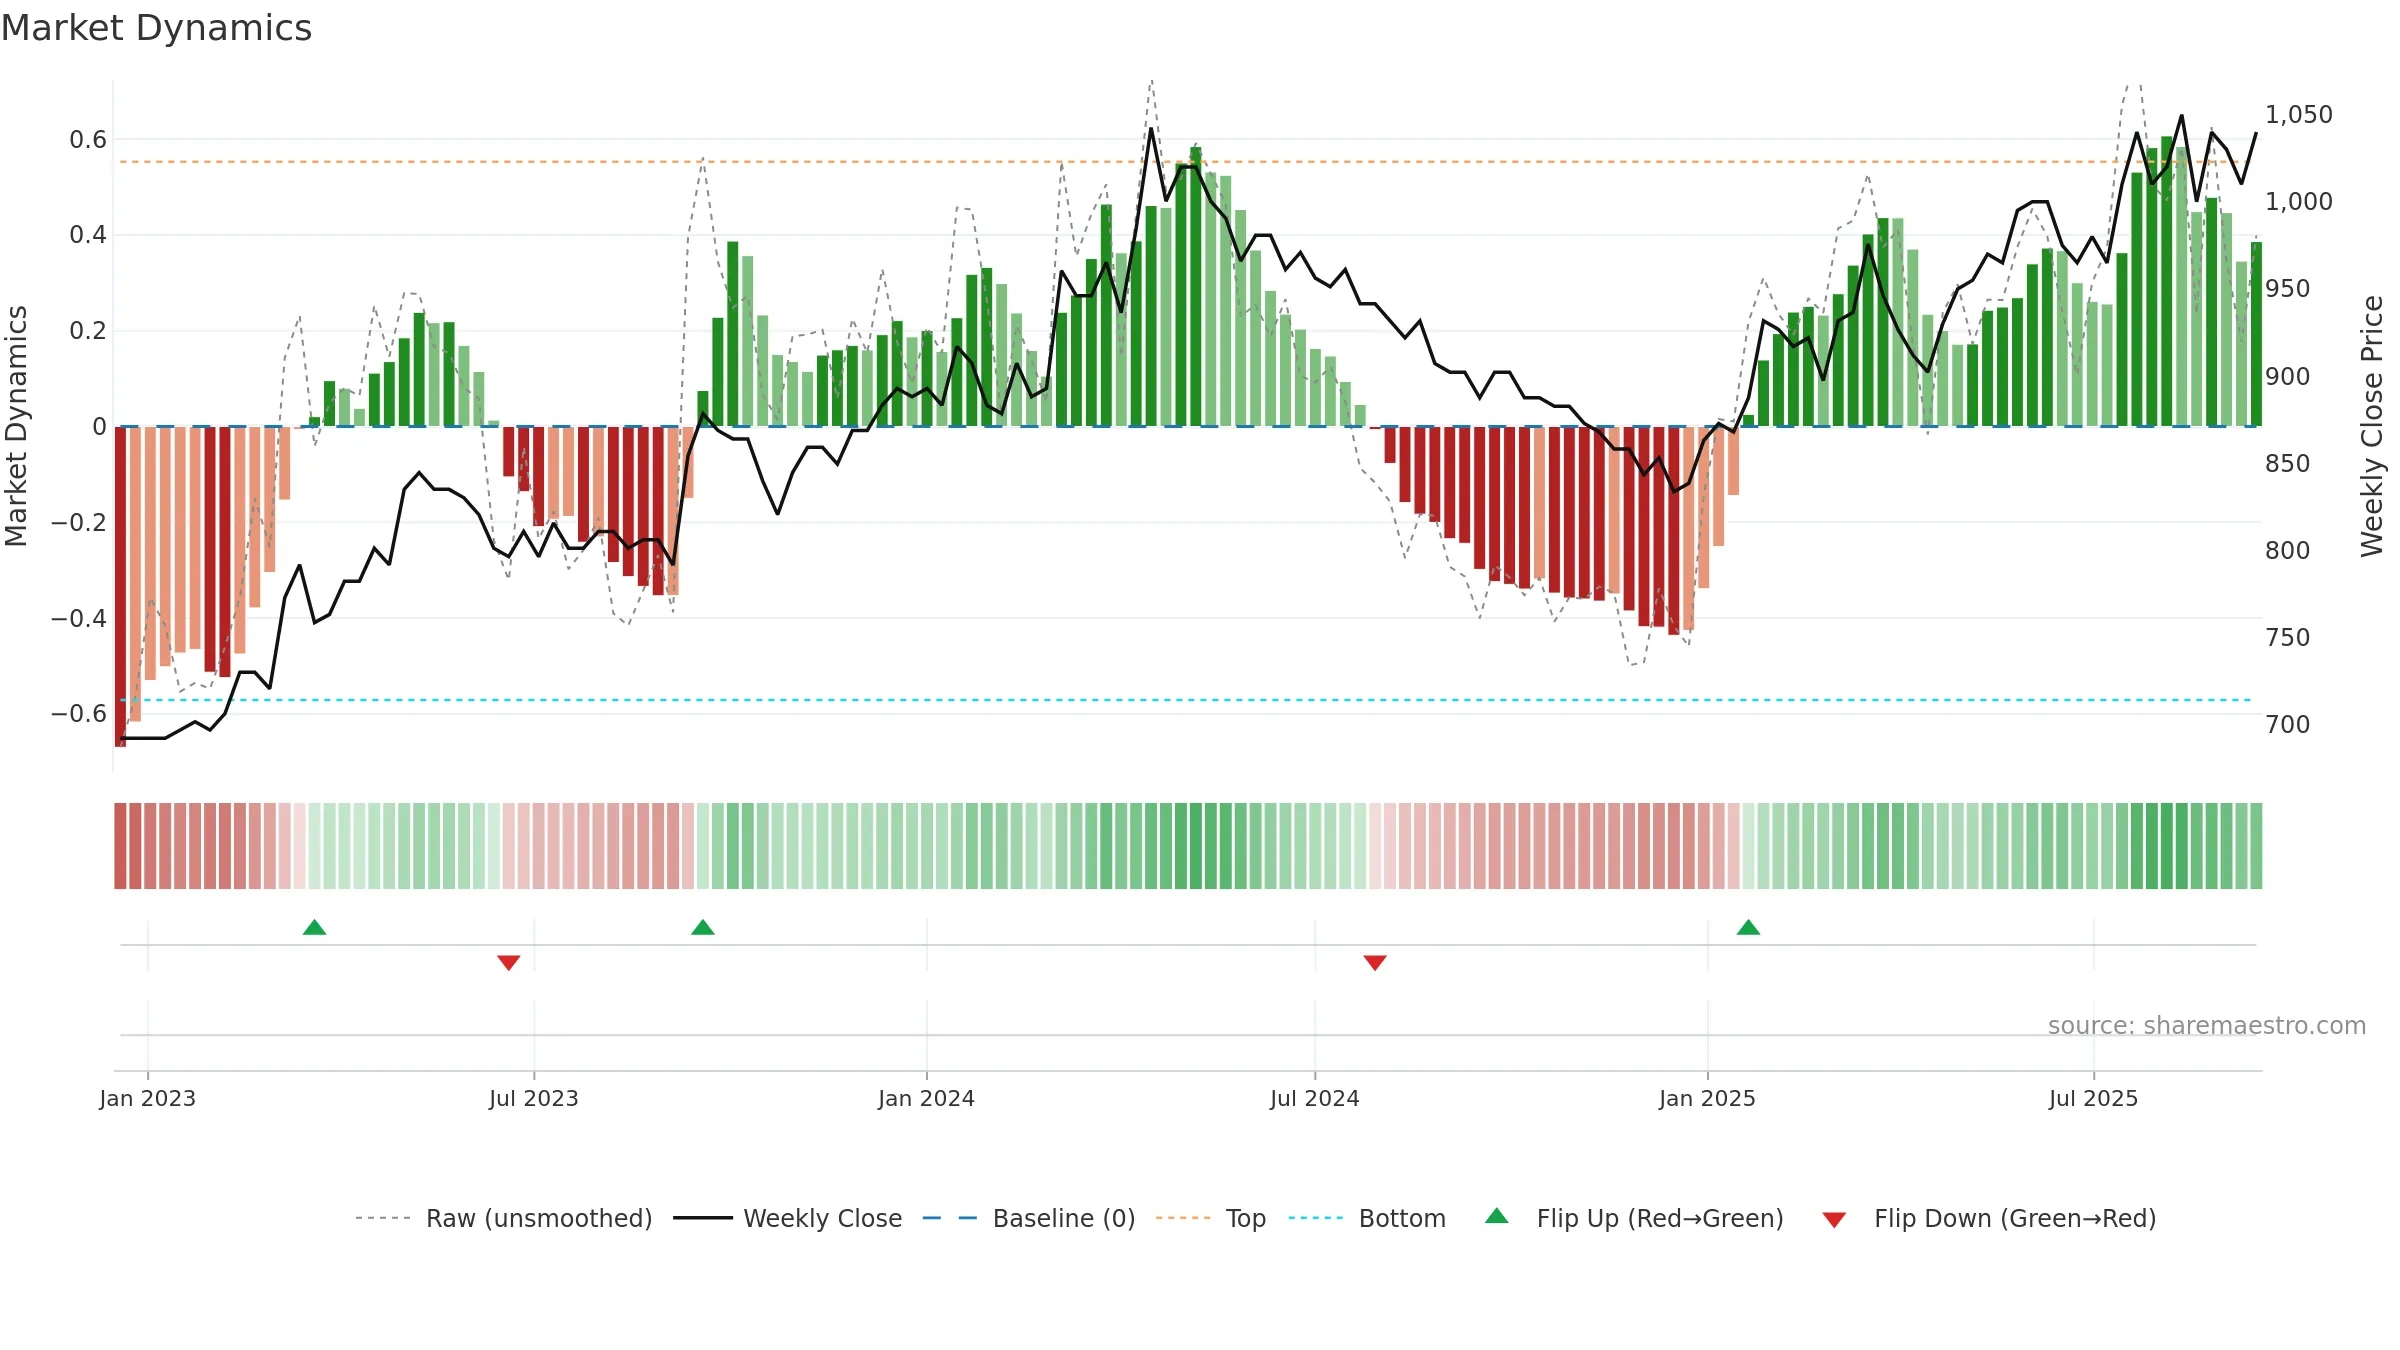Viewport: 2400px width, 1350px height.
Task: Click the darkest red bar at chart start
Action: click(120, 586)
